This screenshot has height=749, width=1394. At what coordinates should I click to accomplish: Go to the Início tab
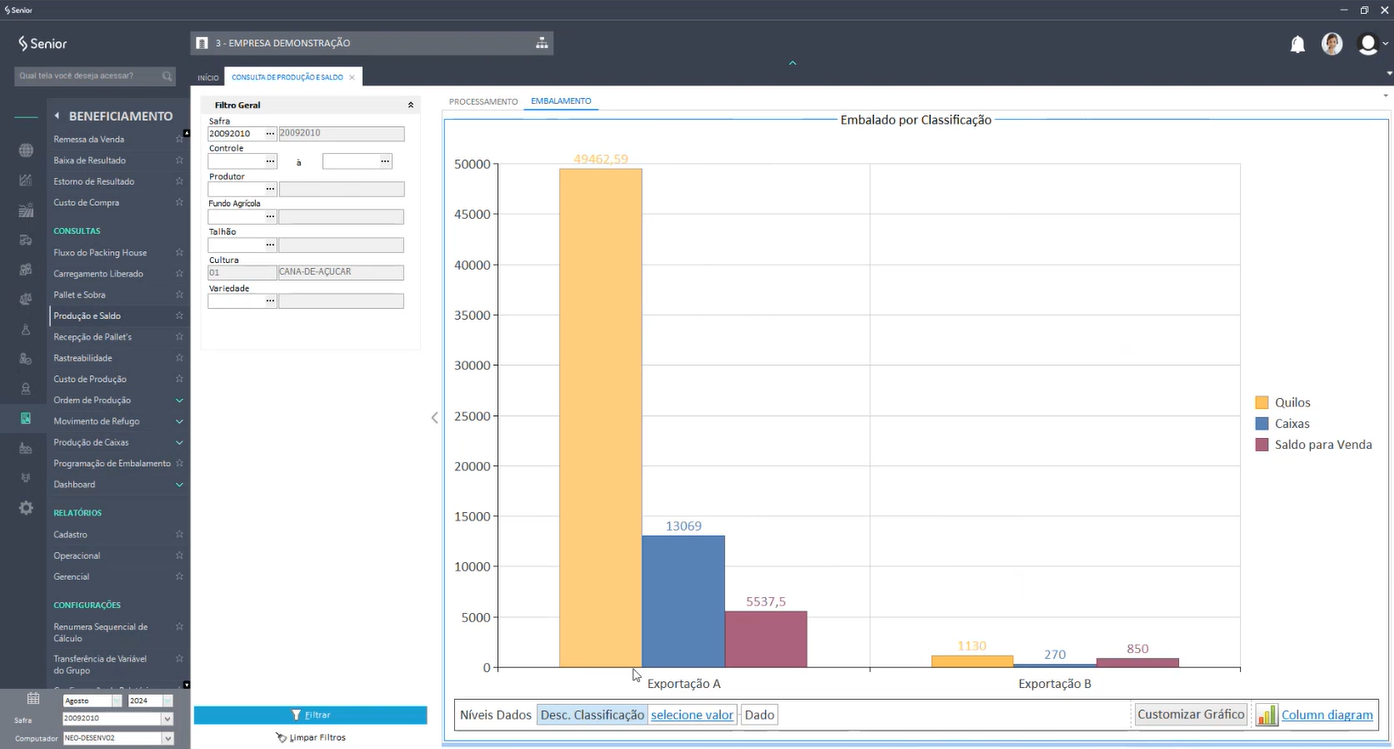[x=208, y=77]
